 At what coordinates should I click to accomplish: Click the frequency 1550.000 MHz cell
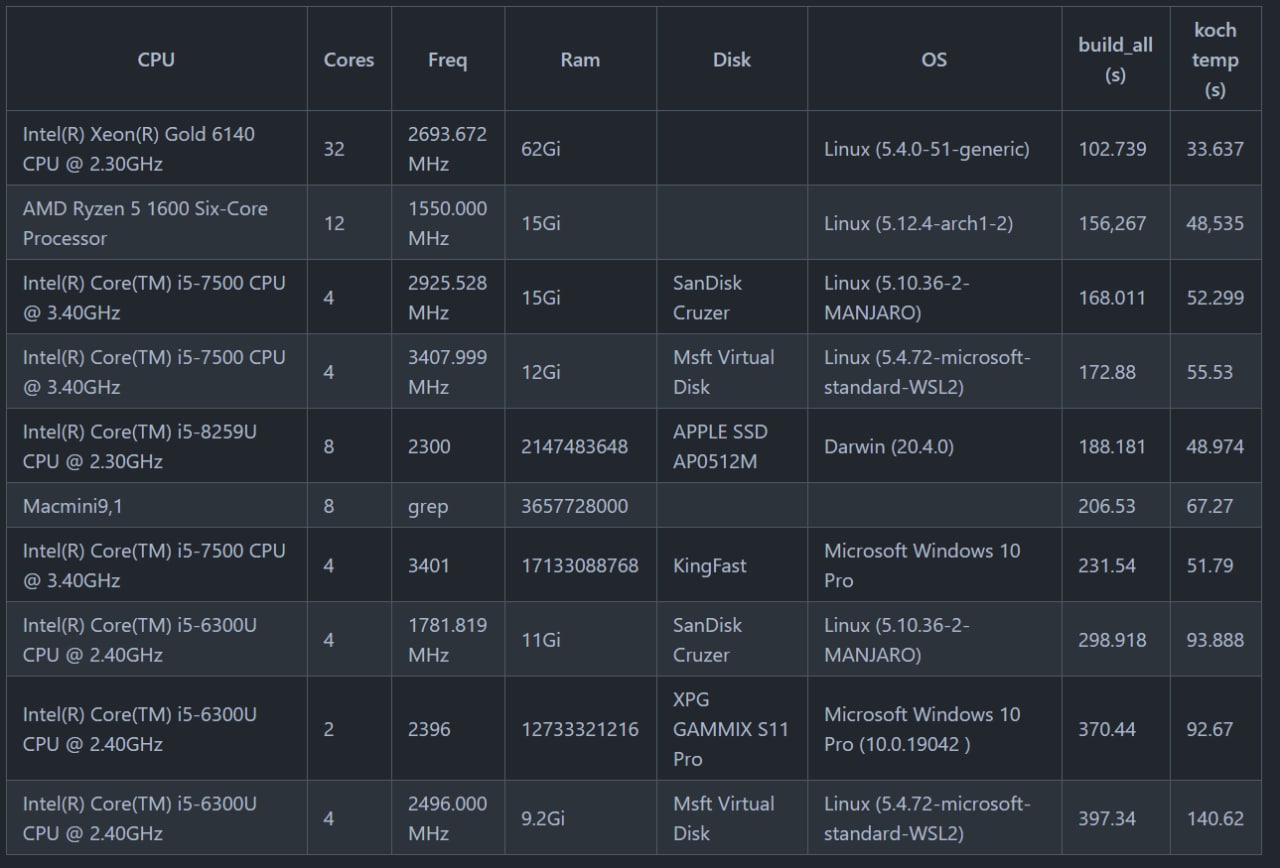click(447, 223)
